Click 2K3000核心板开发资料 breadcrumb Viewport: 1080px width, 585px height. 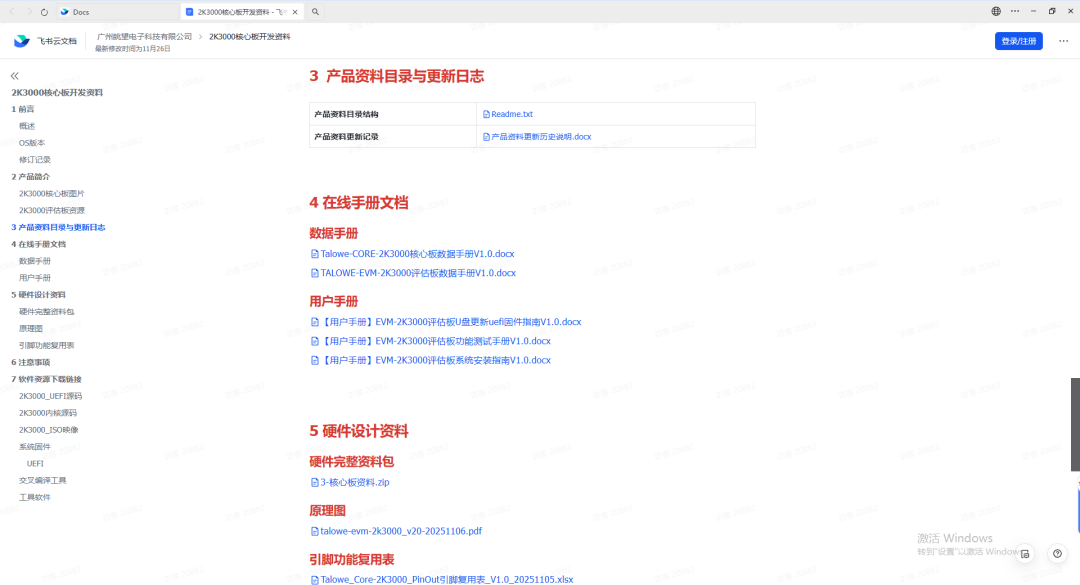(249, 37)
